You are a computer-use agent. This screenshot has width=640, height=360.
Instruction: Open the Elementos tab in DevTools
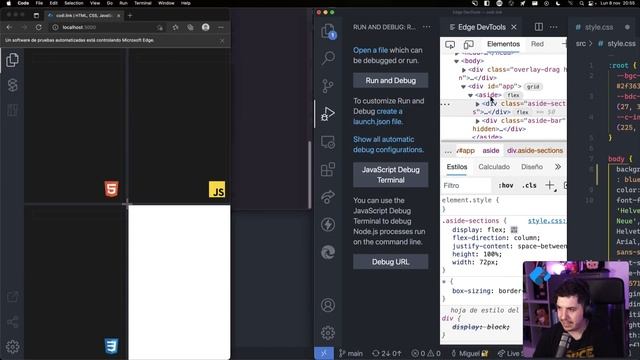[503, 44]
